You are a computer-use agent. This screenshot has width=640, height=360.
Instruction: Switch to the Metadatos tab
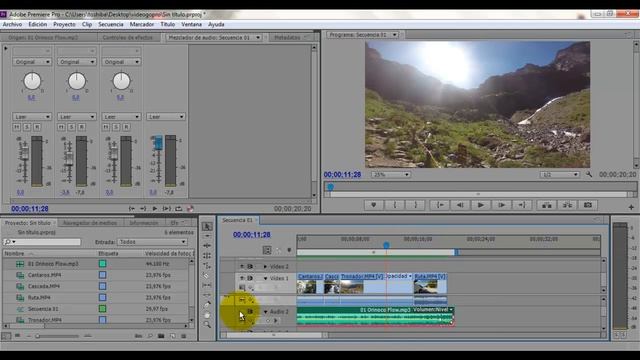coord(287,38)
